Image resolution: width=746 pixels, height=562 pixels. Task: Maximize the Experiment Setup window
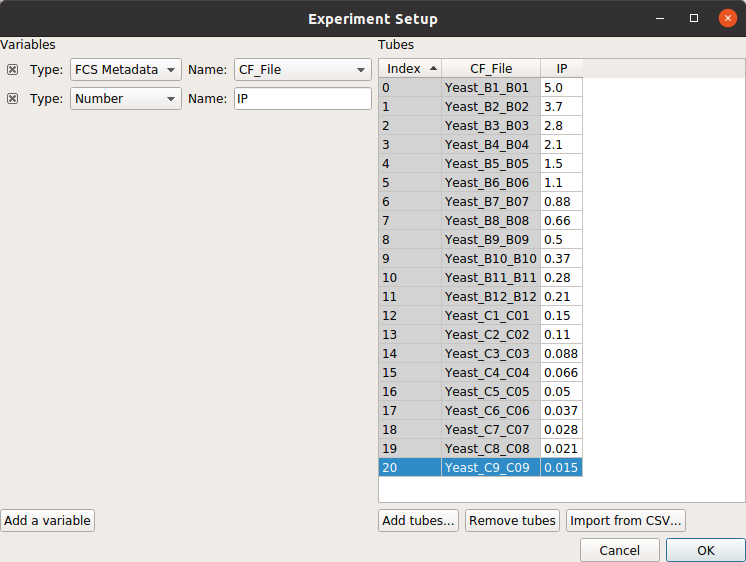(x=694, y=19)
